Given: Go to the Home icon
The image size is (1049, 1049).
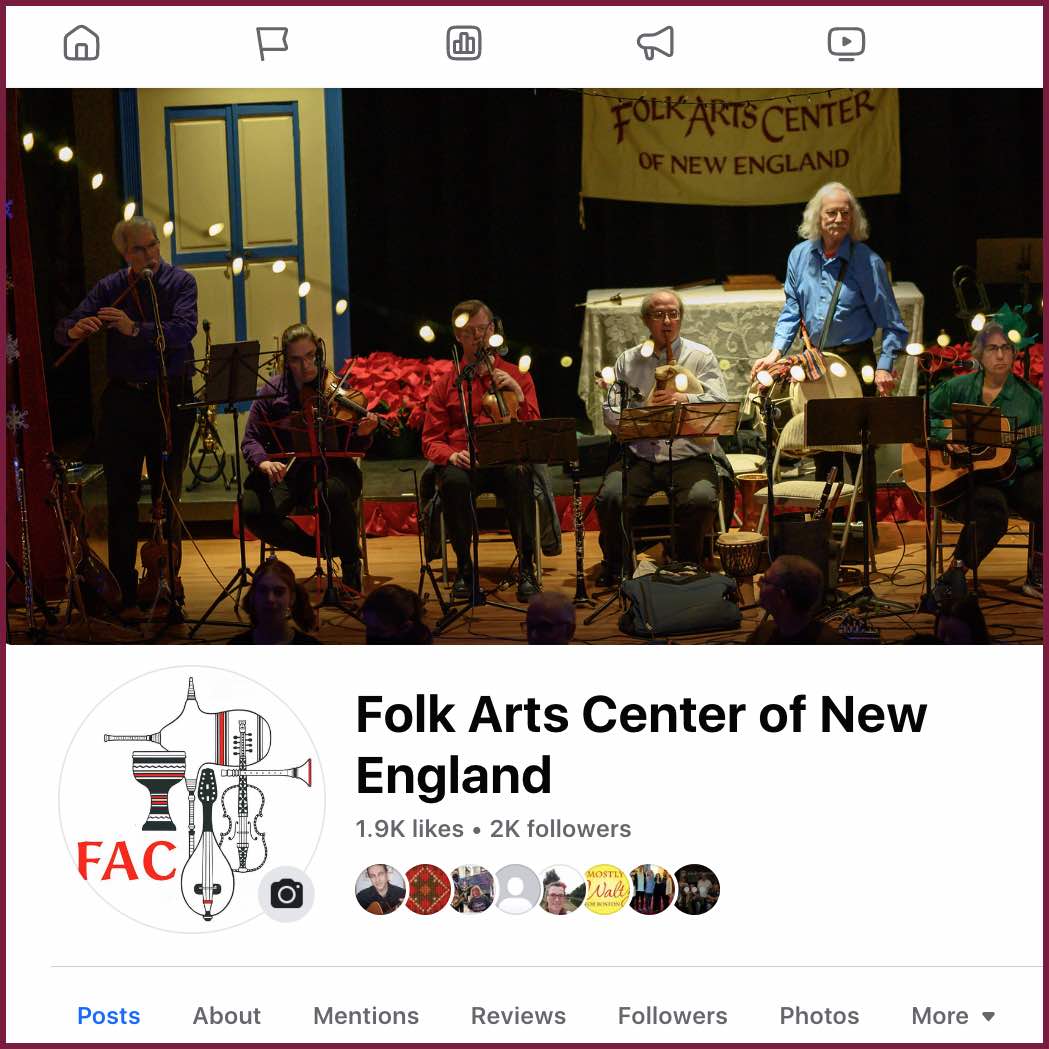Looking at the screenshot, I should tap(82, 43).
